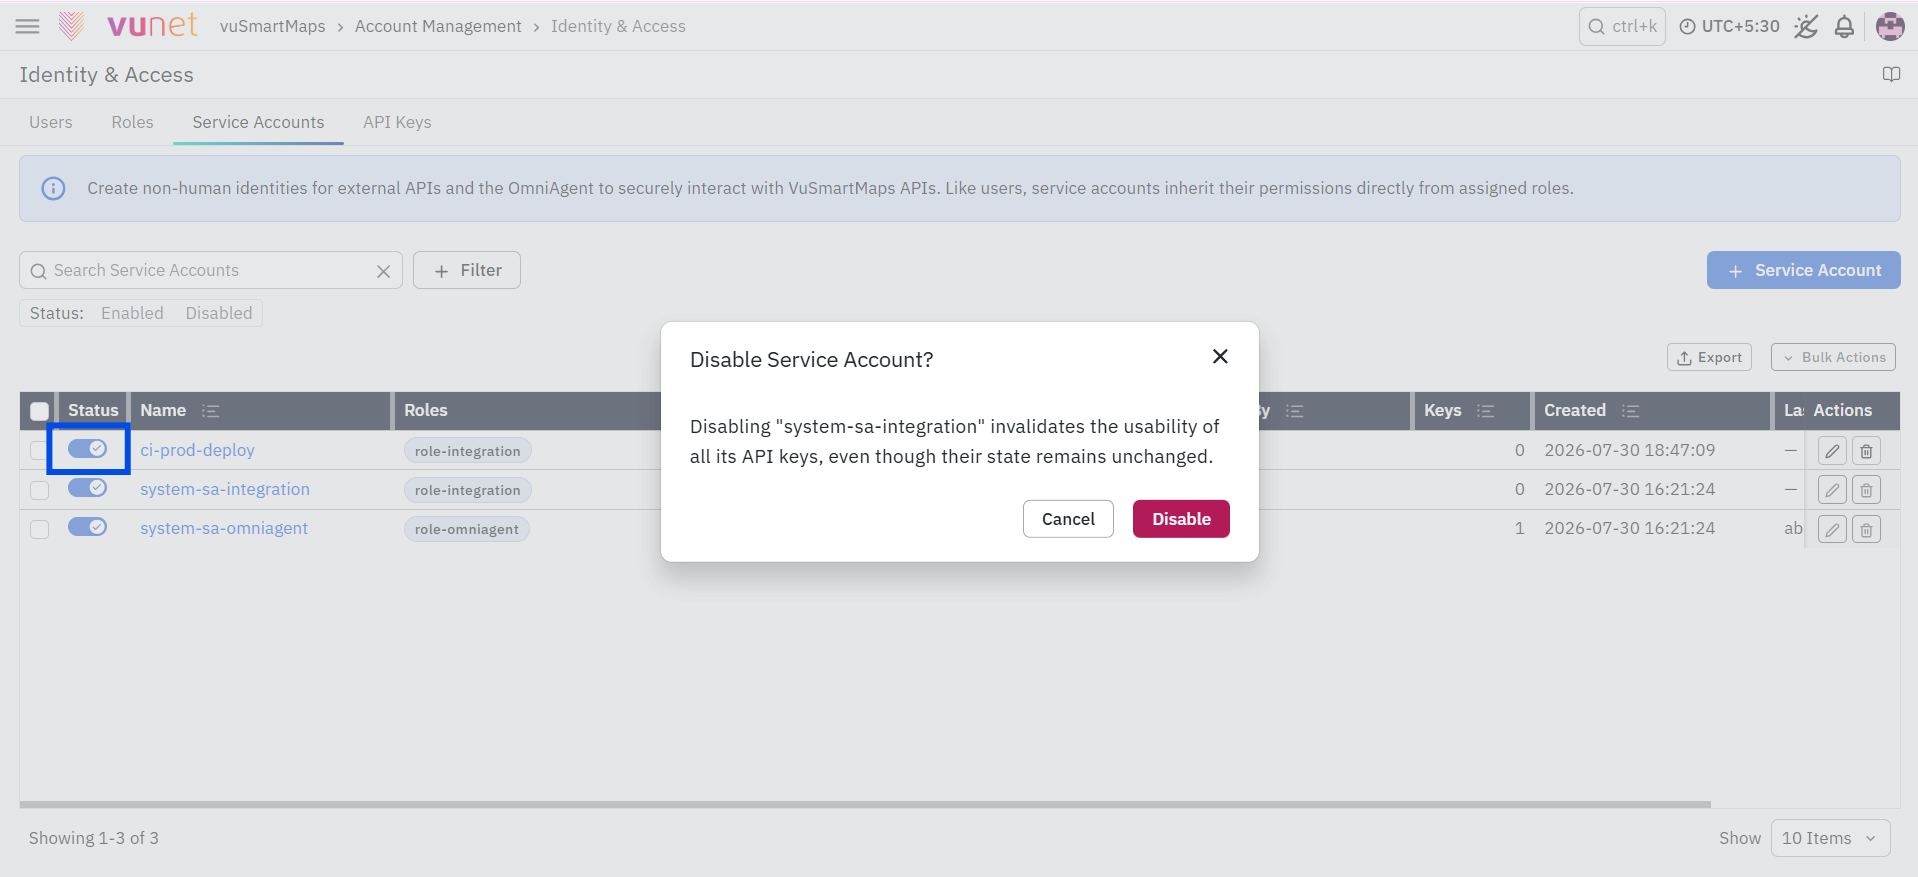This screenshot has height=877, width=1918.
Task: Open the 10 Items page size dropdown
Action: 1830,838
